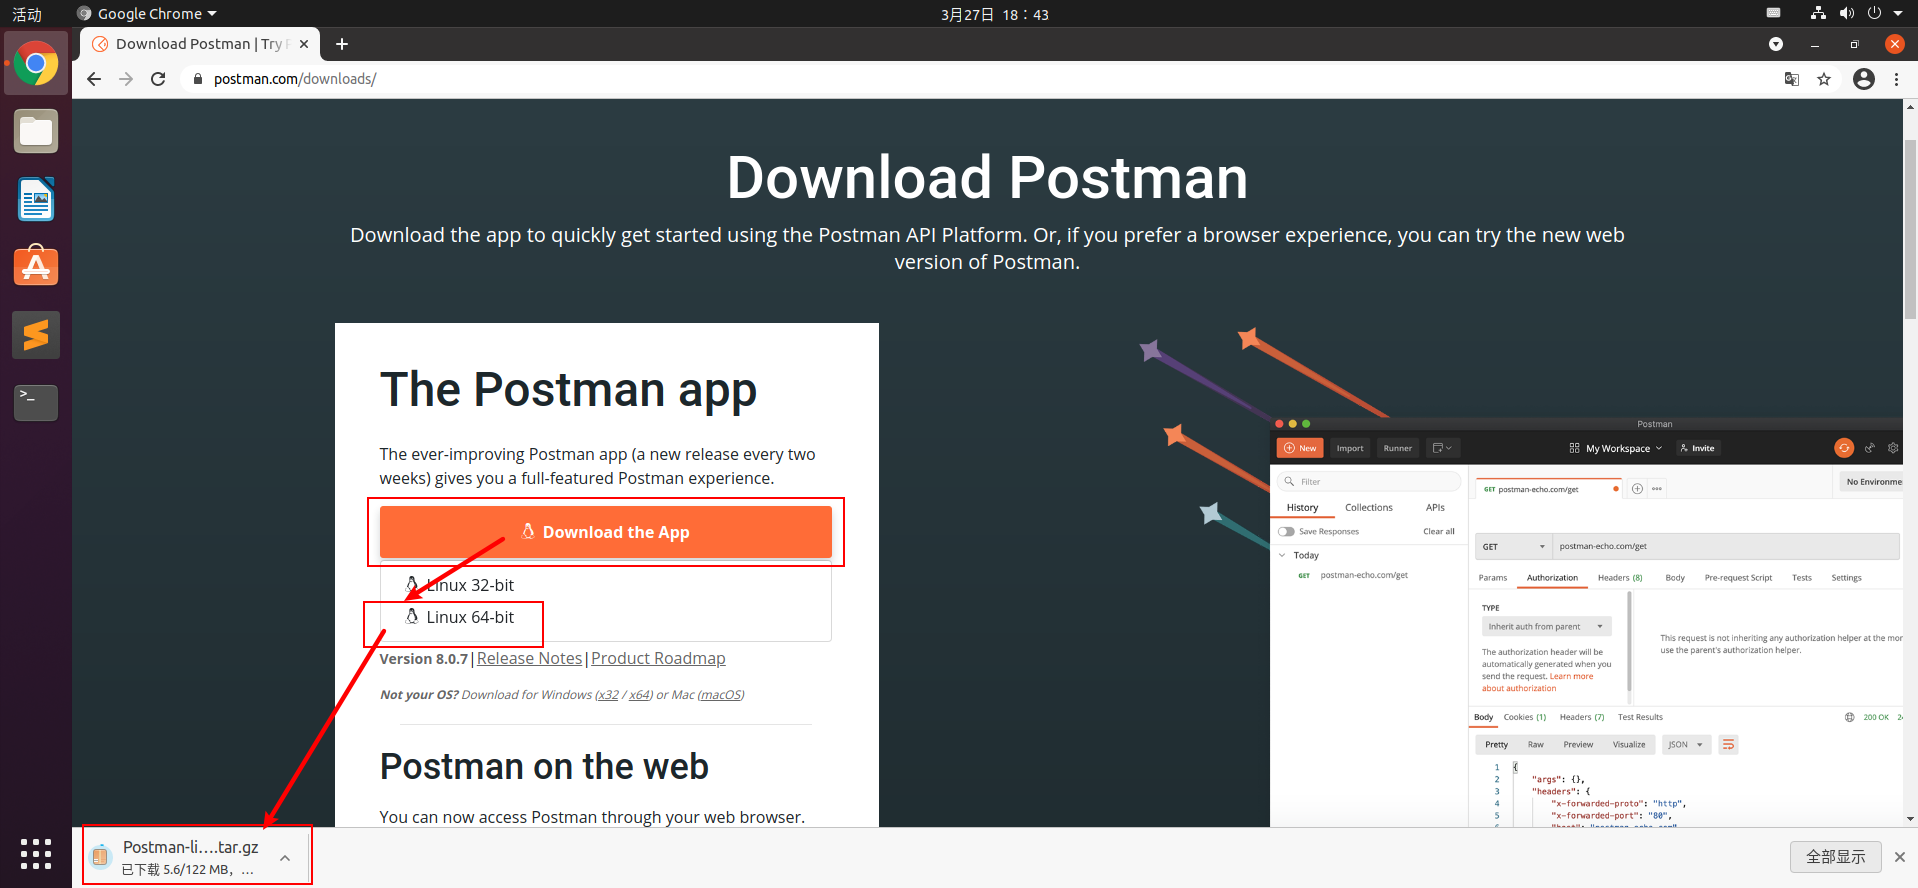Open the 活动 Activities overview
This screenshot has width=1918, height=888.
[27, 14]
